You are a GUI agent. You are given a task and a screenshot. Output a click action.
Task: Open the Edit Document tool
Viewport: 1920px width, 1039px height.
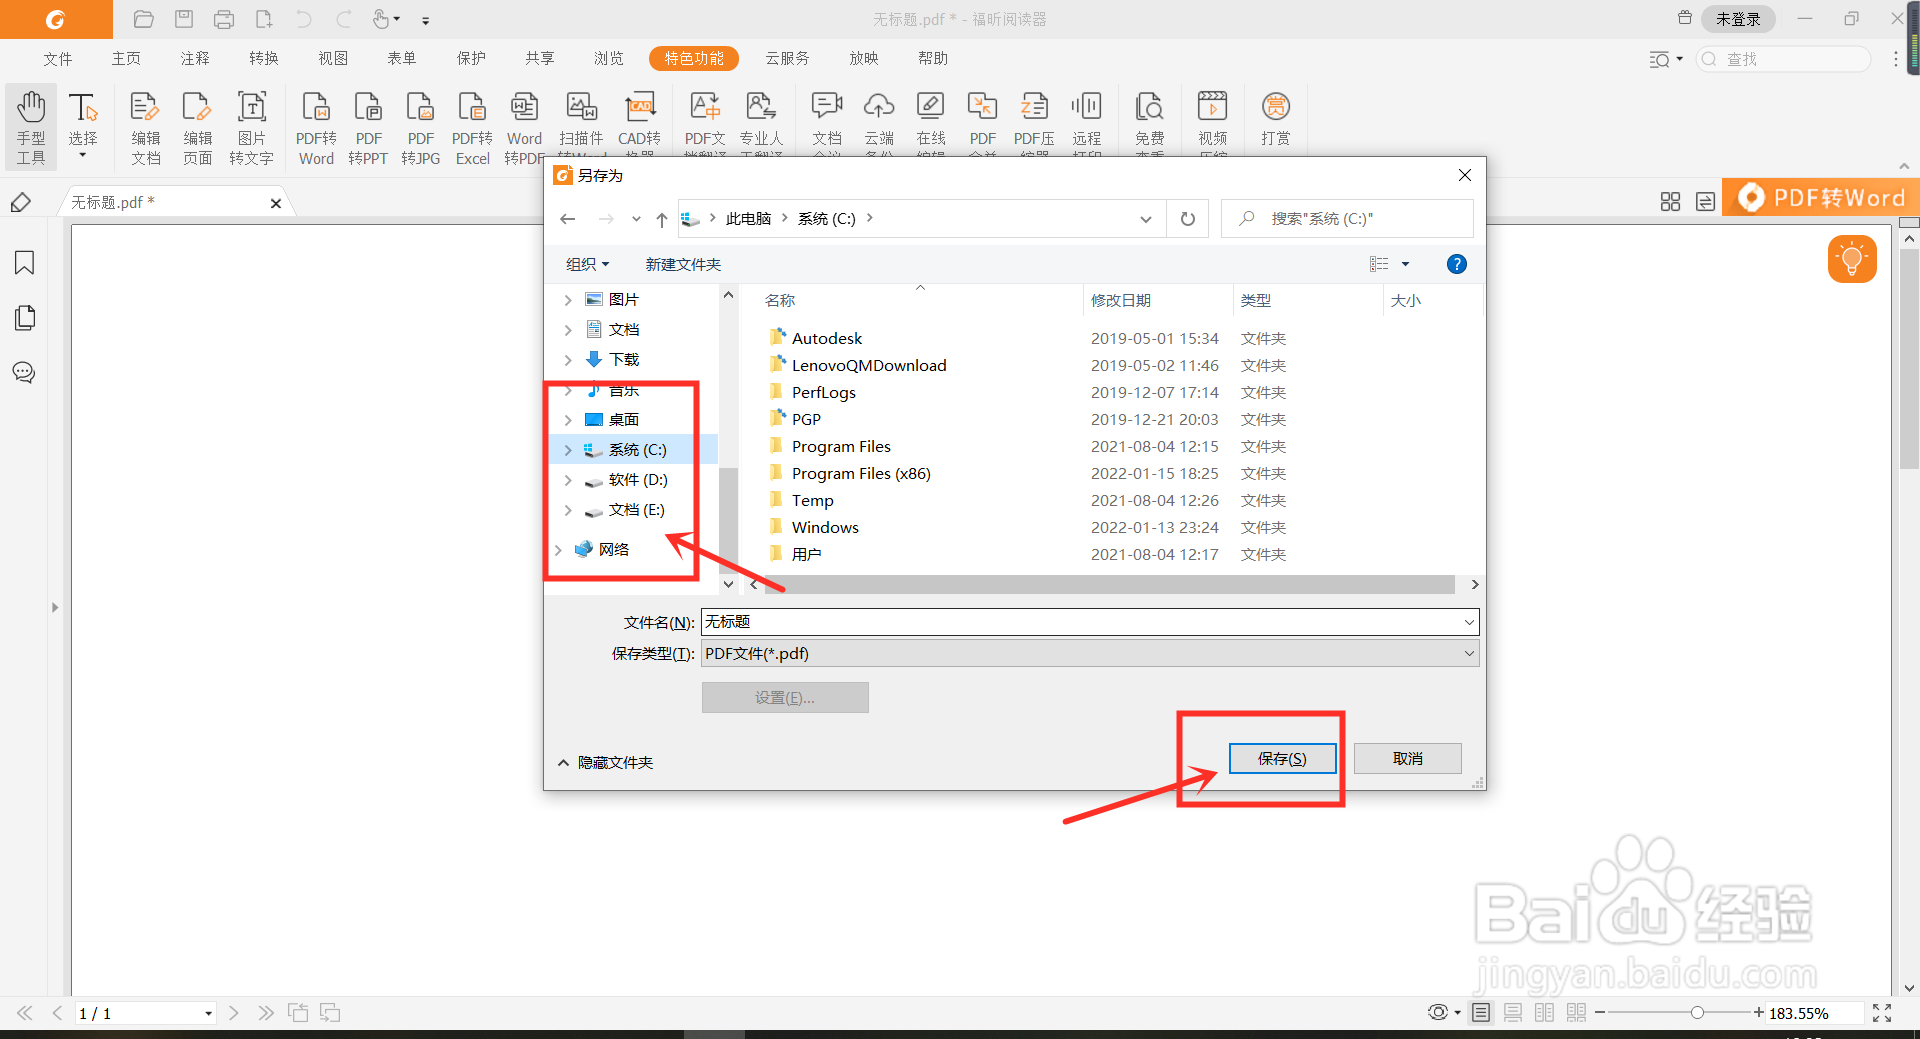click(x=146, y=126)
